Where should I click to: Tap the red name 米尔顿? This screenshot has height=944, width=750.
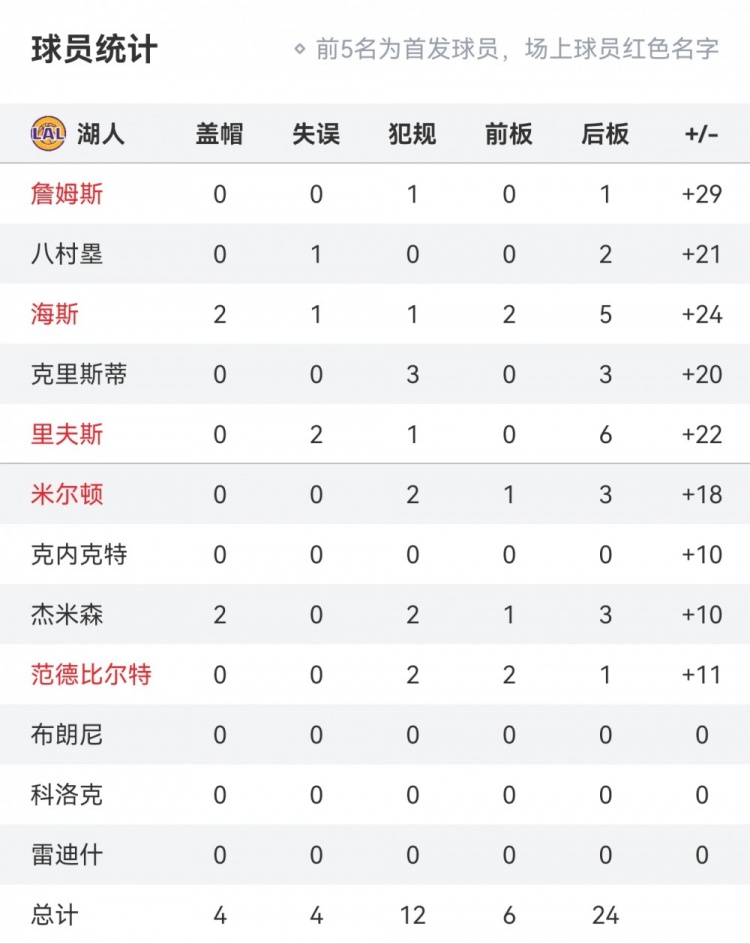tap(67, 495)
